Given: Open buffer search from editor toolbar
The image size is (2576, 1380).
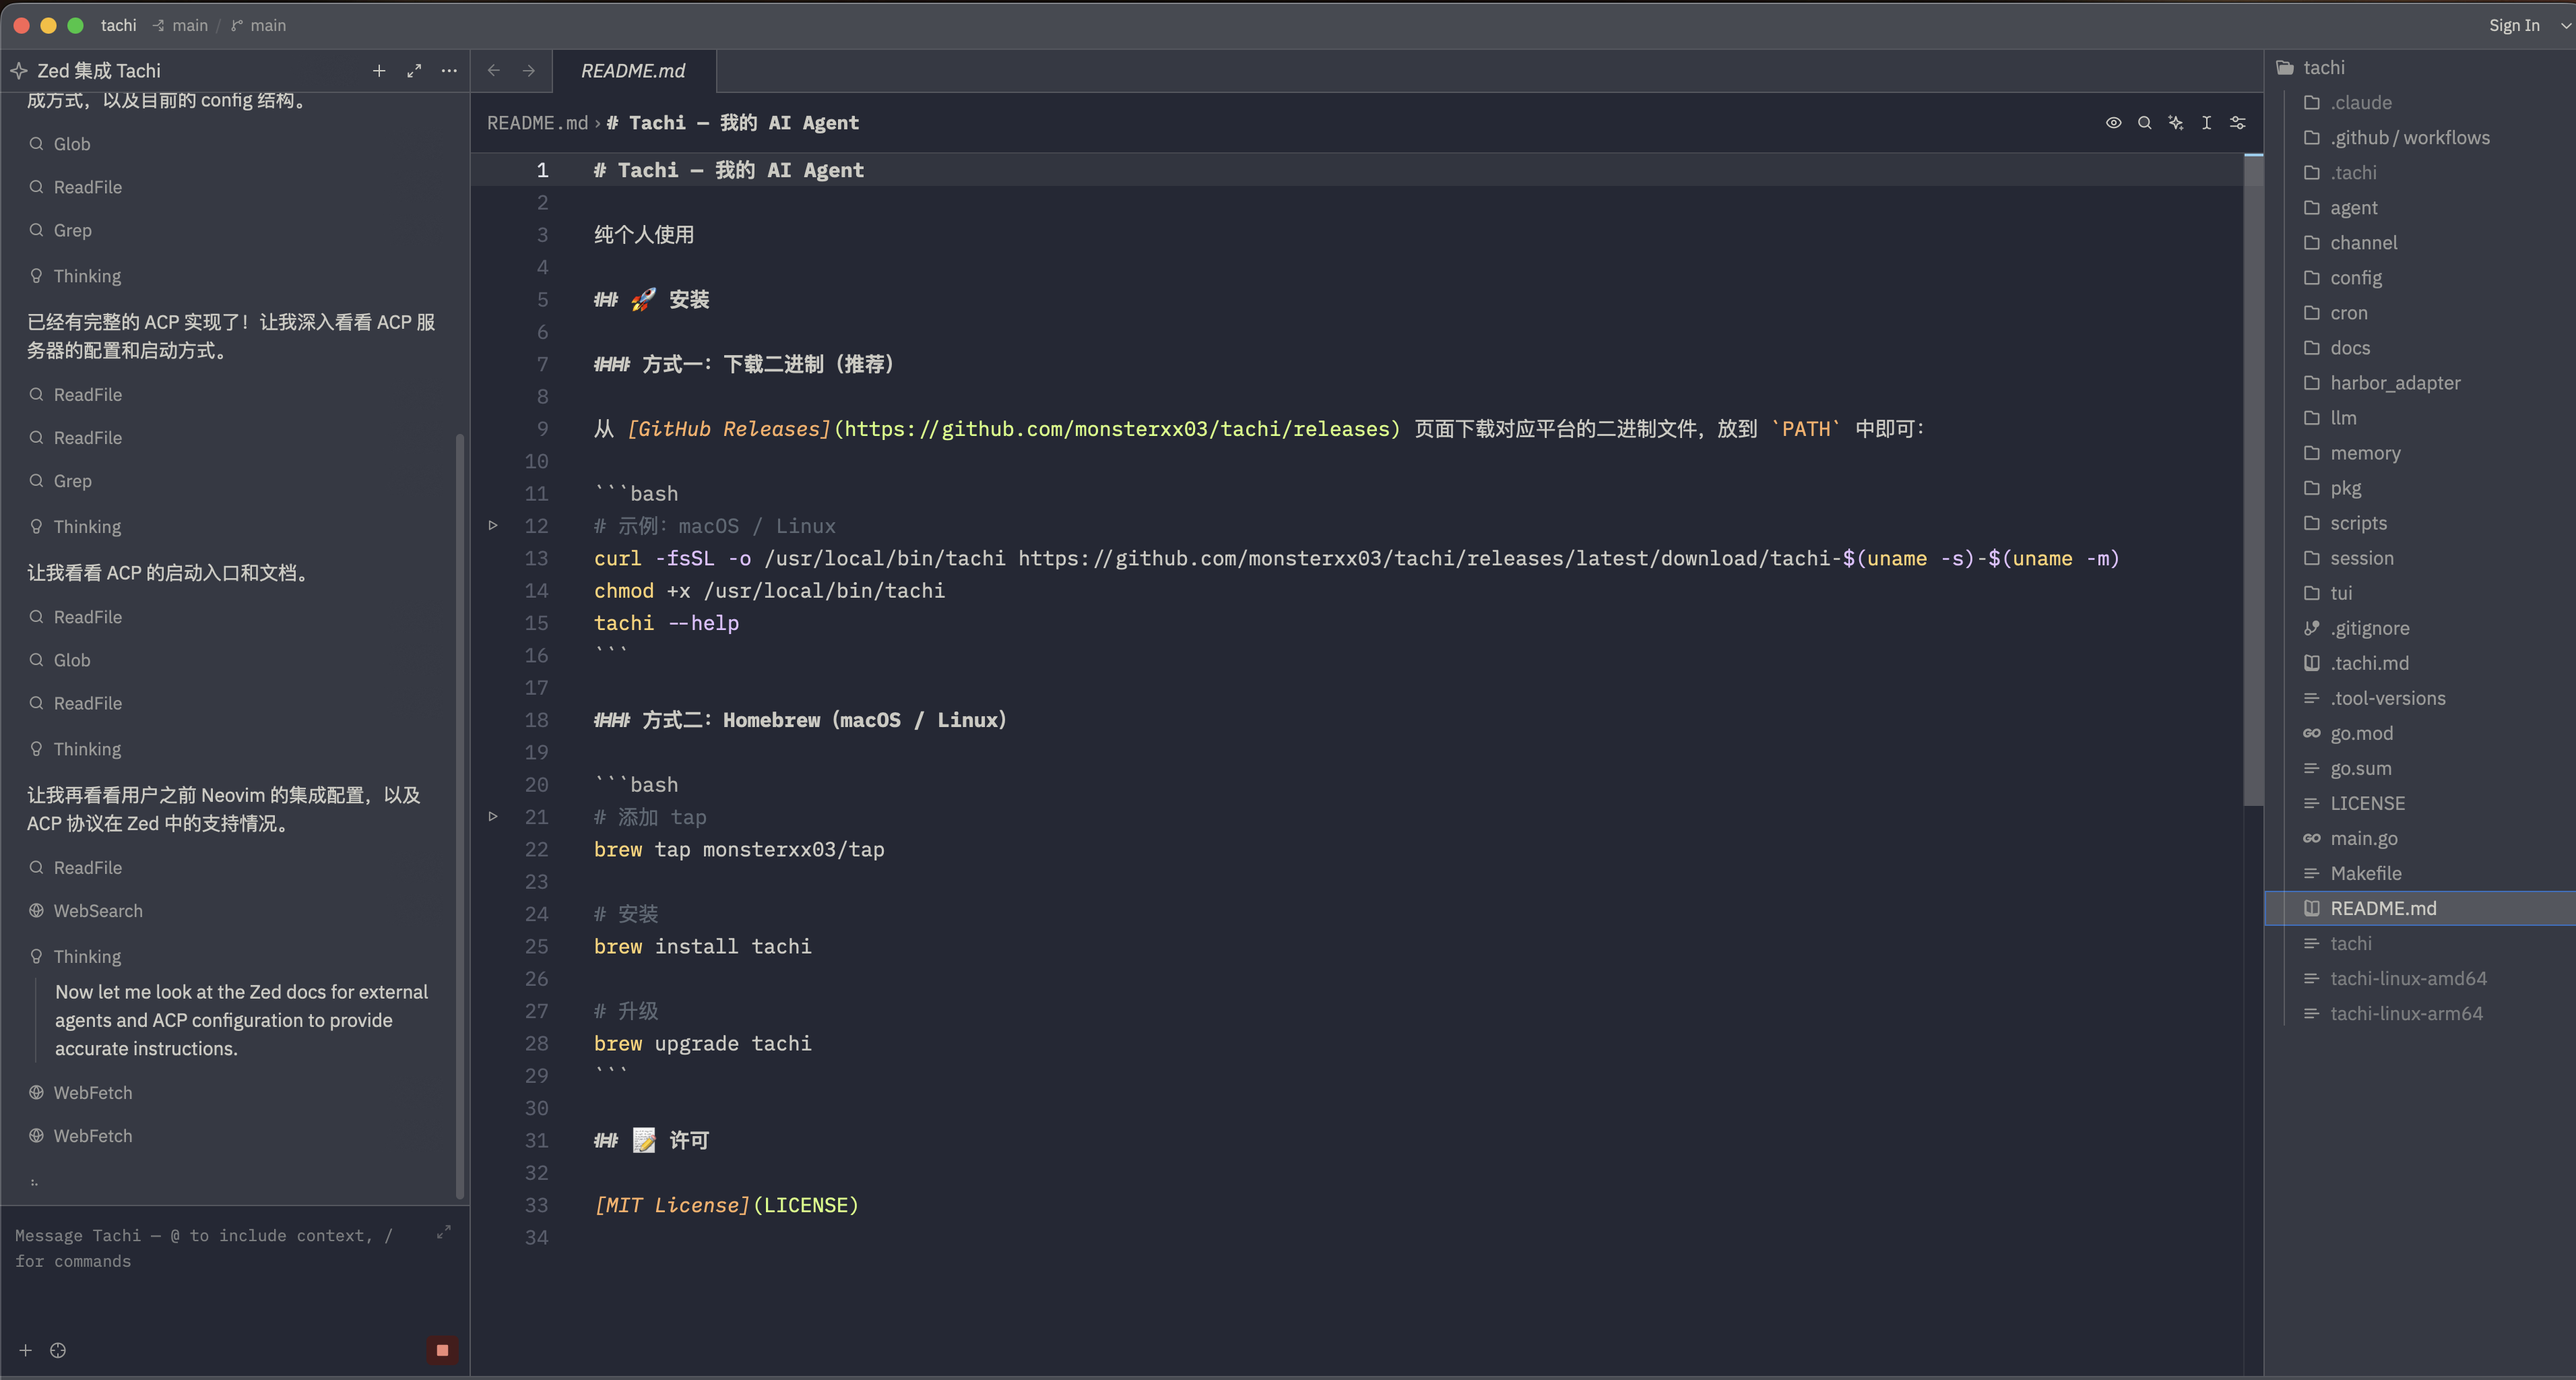Looking at the screenshot, I should 2144,123.
